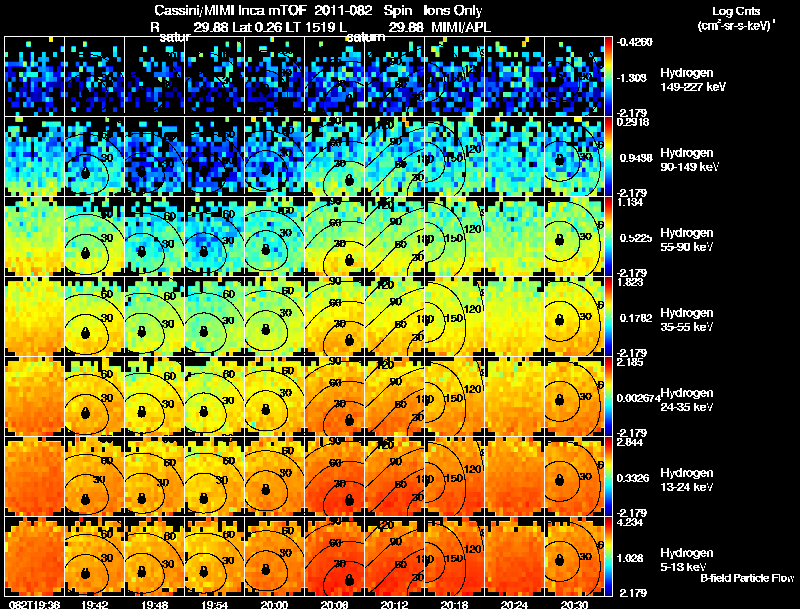Click the -0.4260 color scale maximum value

[x=635, y=42]
